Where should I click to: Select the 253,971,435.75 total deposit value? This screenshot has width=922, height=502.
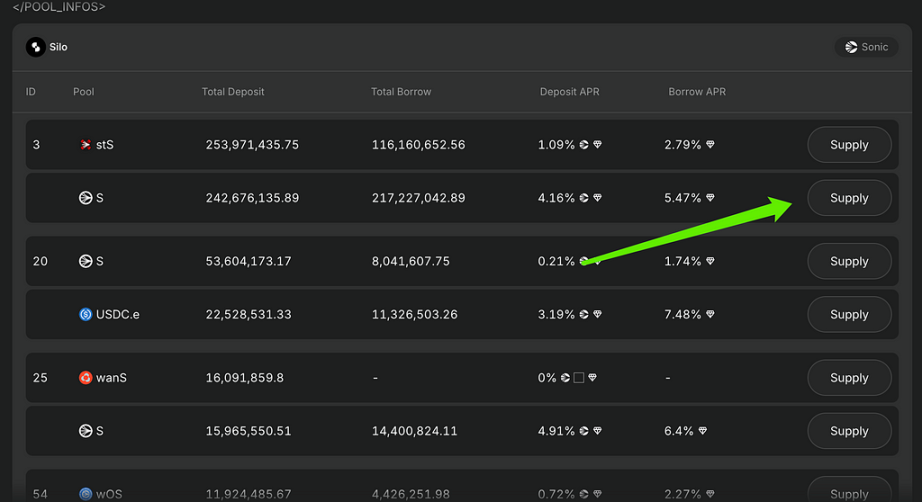(252, 145)
